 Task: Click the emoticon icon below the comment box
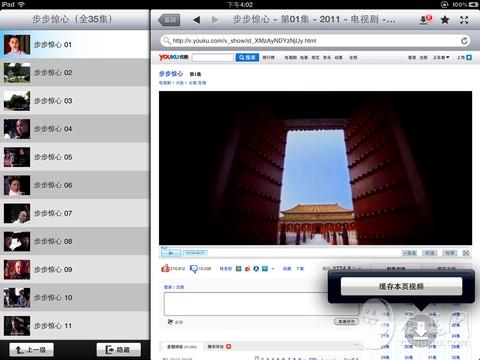(170, 322)
